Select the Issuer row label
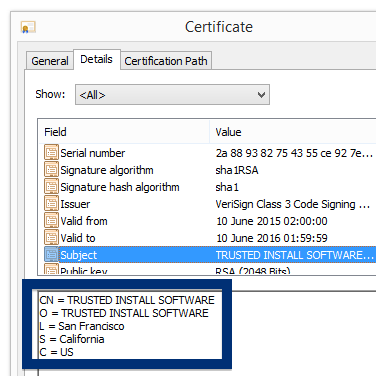 75,204
